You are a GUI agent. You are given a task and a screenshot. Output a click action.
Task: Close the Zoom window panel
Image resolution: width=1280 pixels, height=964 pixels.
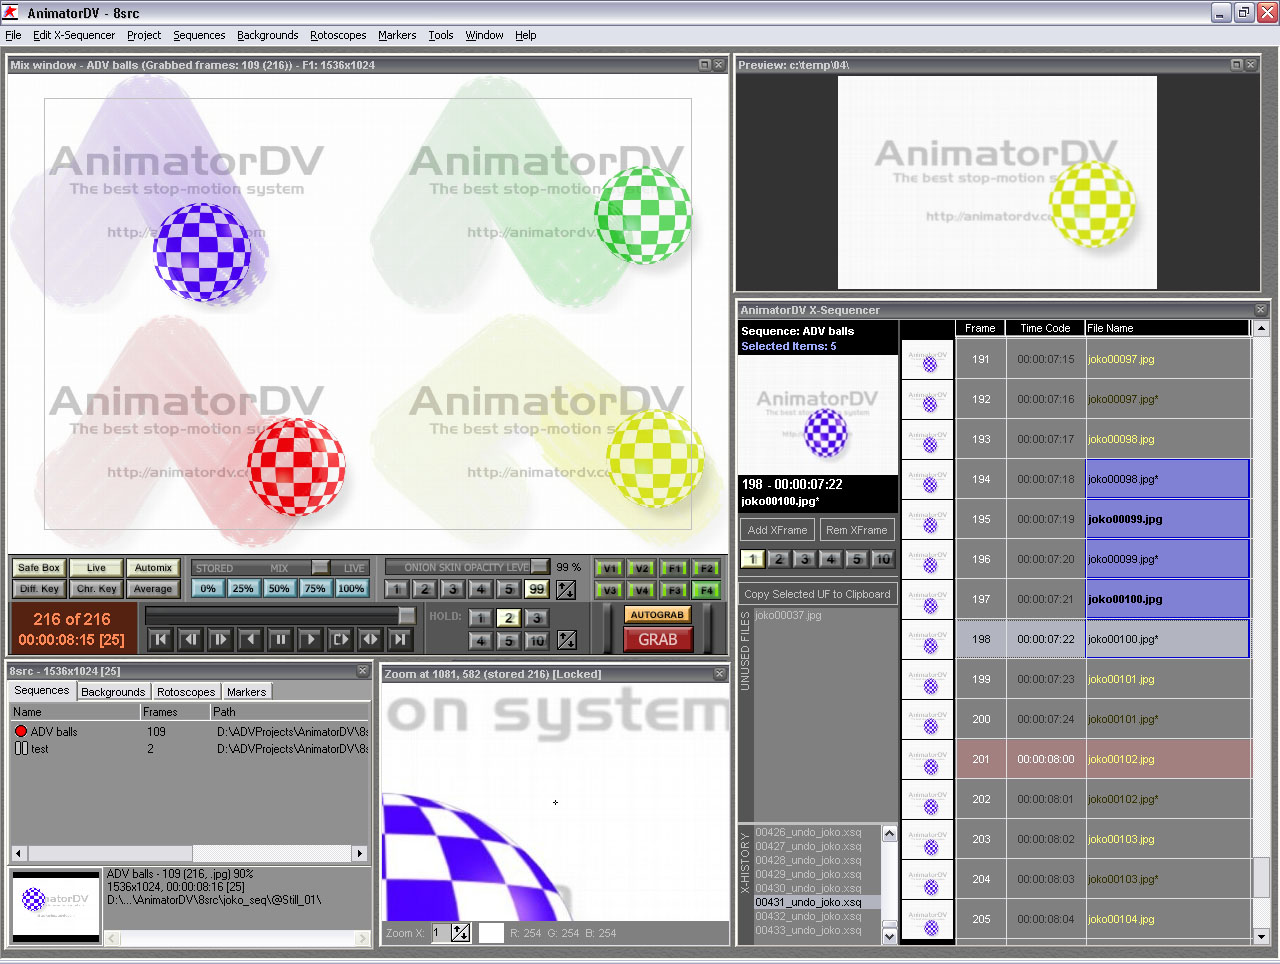(x=719, y=674)
